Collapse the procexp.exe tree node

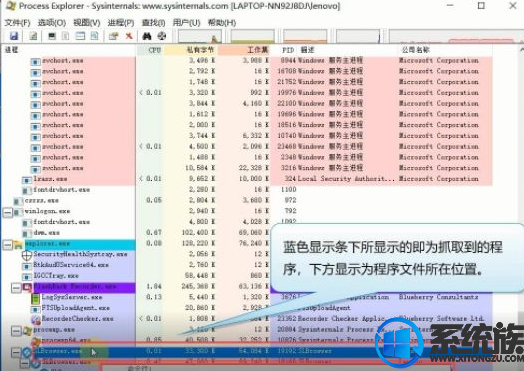coord(16,331)
